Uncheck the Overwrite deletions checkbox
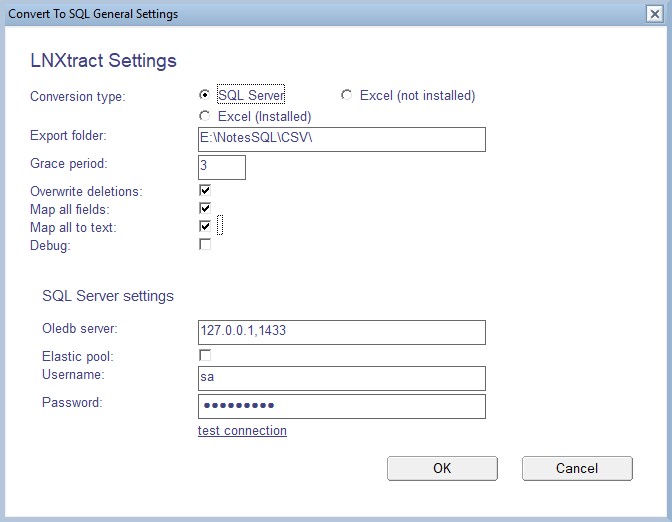Screen dimensions: 672x522 205,190
